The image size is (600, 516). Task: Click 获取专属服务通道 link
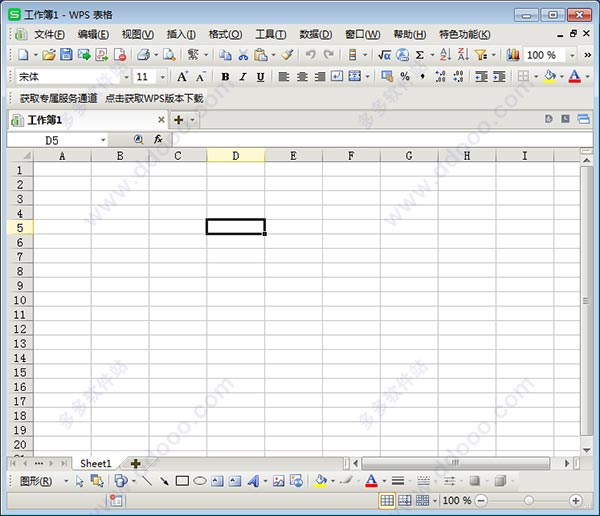point(59,98)
